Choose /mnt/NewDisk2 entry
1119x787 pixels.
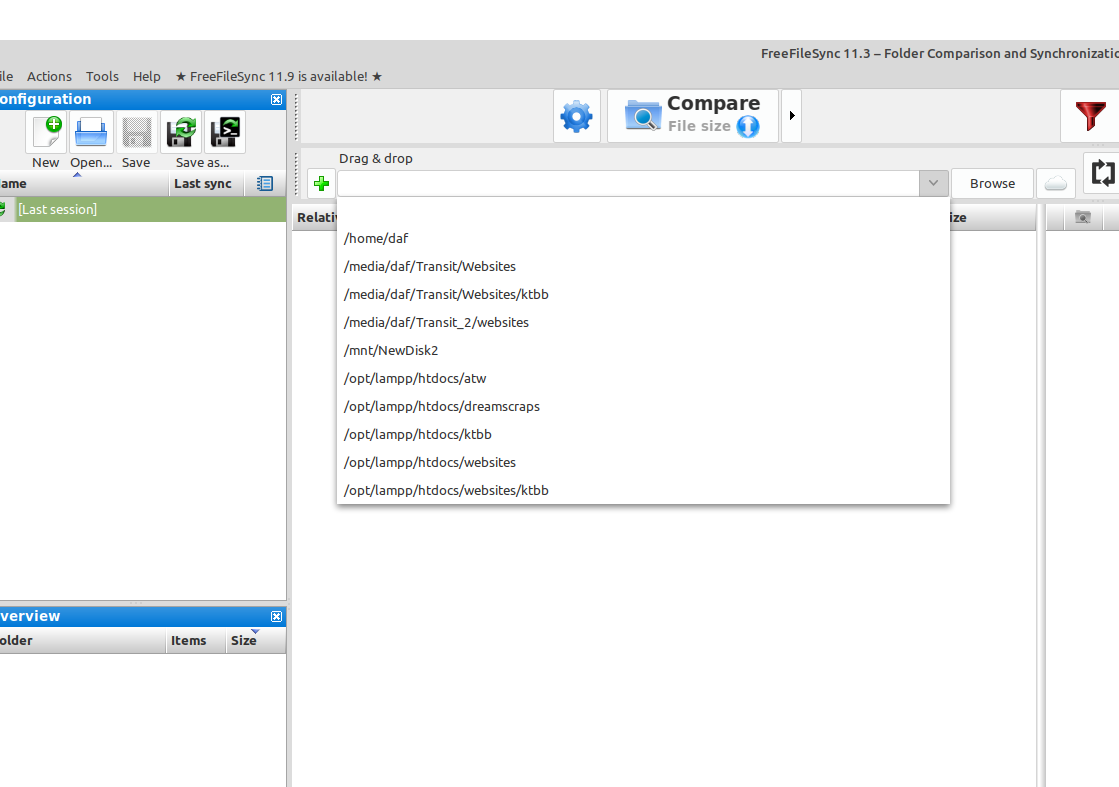point(643,350)
